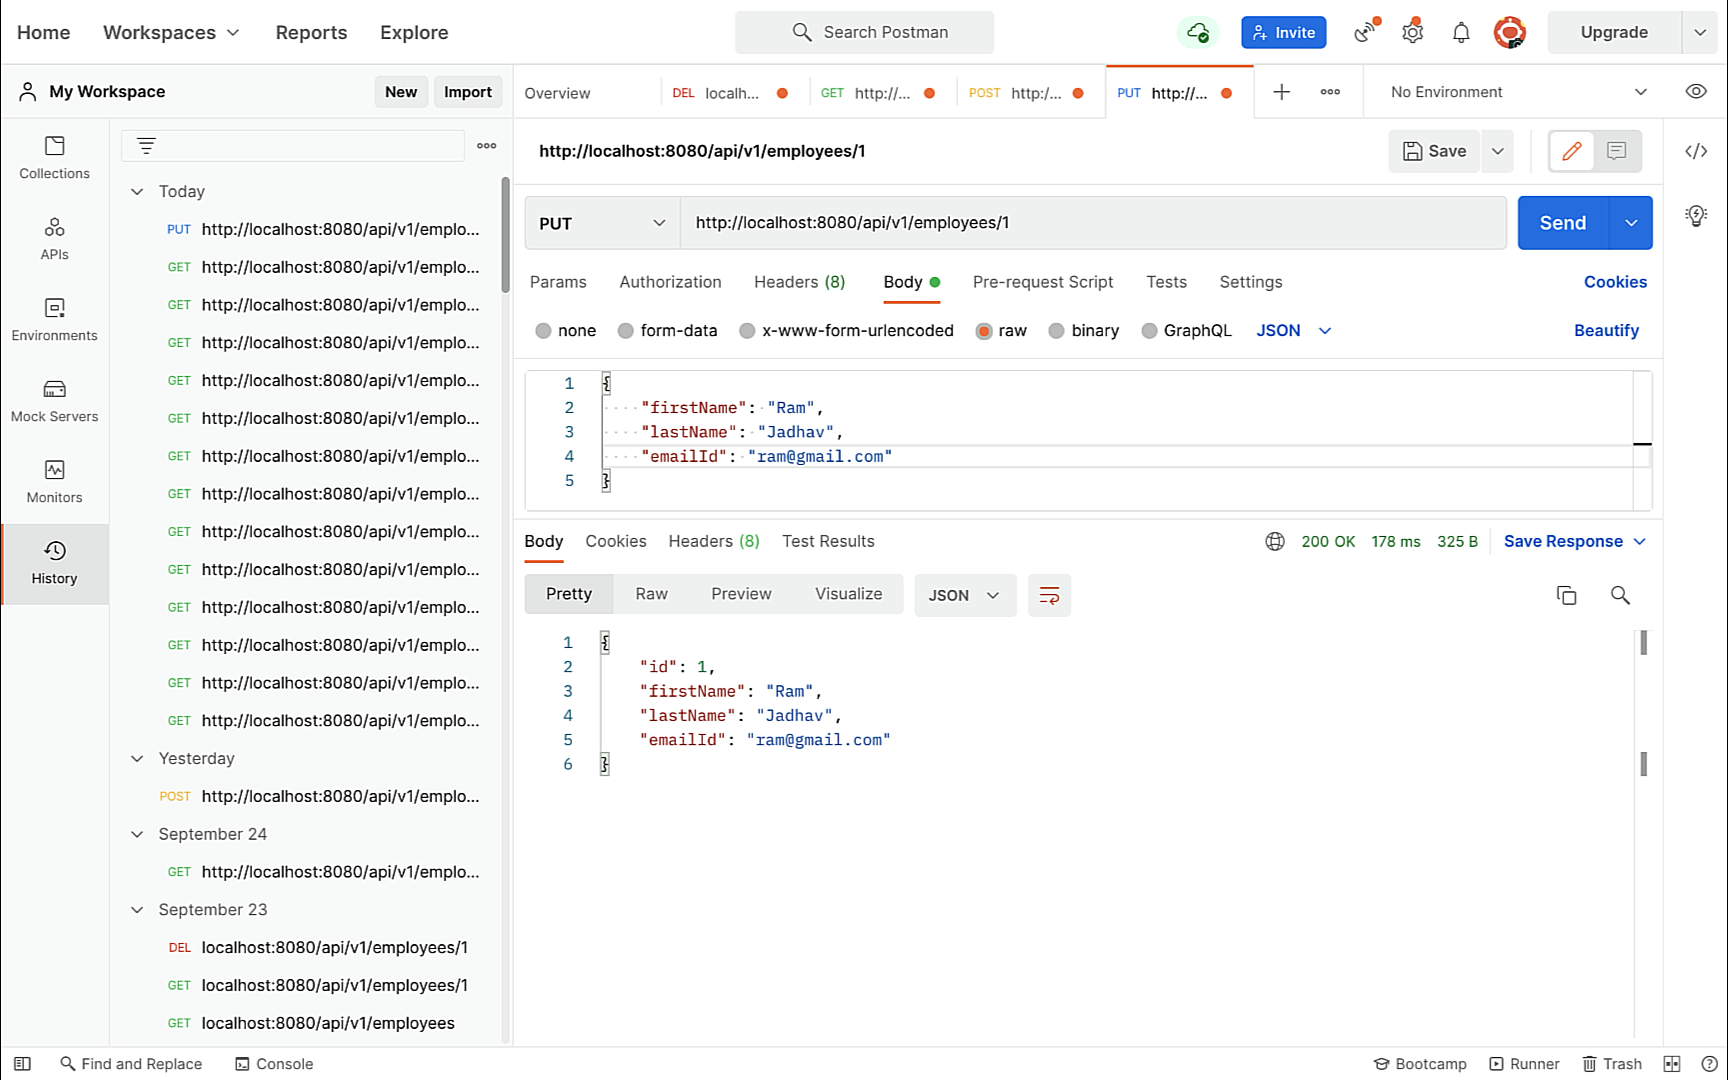The height and width of the screenshot is (1080, 1728).
Task: Open the Monitors sidebar panel
Action: pyautogui.click(x=54, y=482)
